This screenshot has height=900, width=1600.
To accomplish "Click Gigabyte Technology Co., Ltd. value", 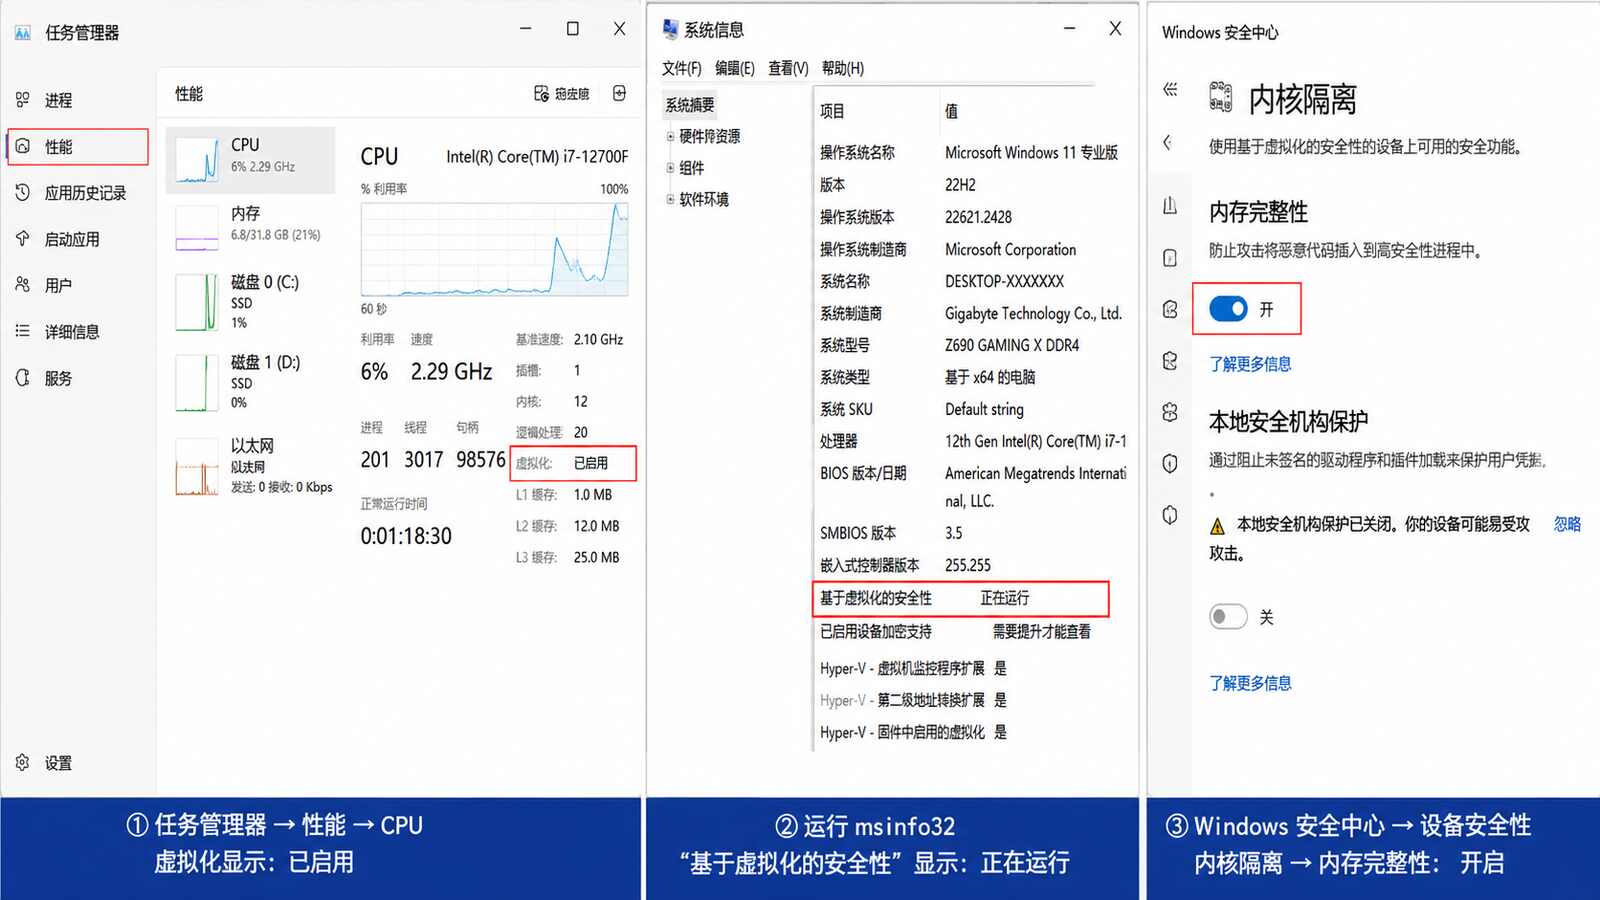I will (x=1033, y=313).
